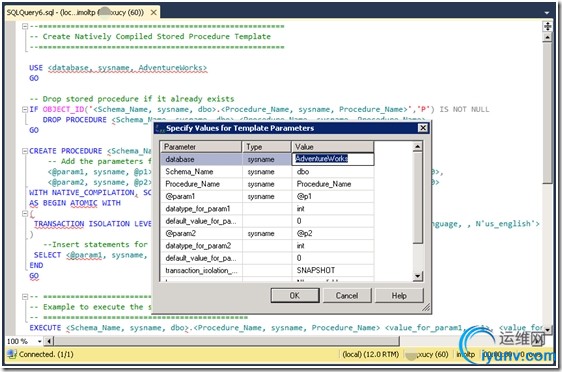Click the @p2 value cell
The image size is (562, 372).
333,234
